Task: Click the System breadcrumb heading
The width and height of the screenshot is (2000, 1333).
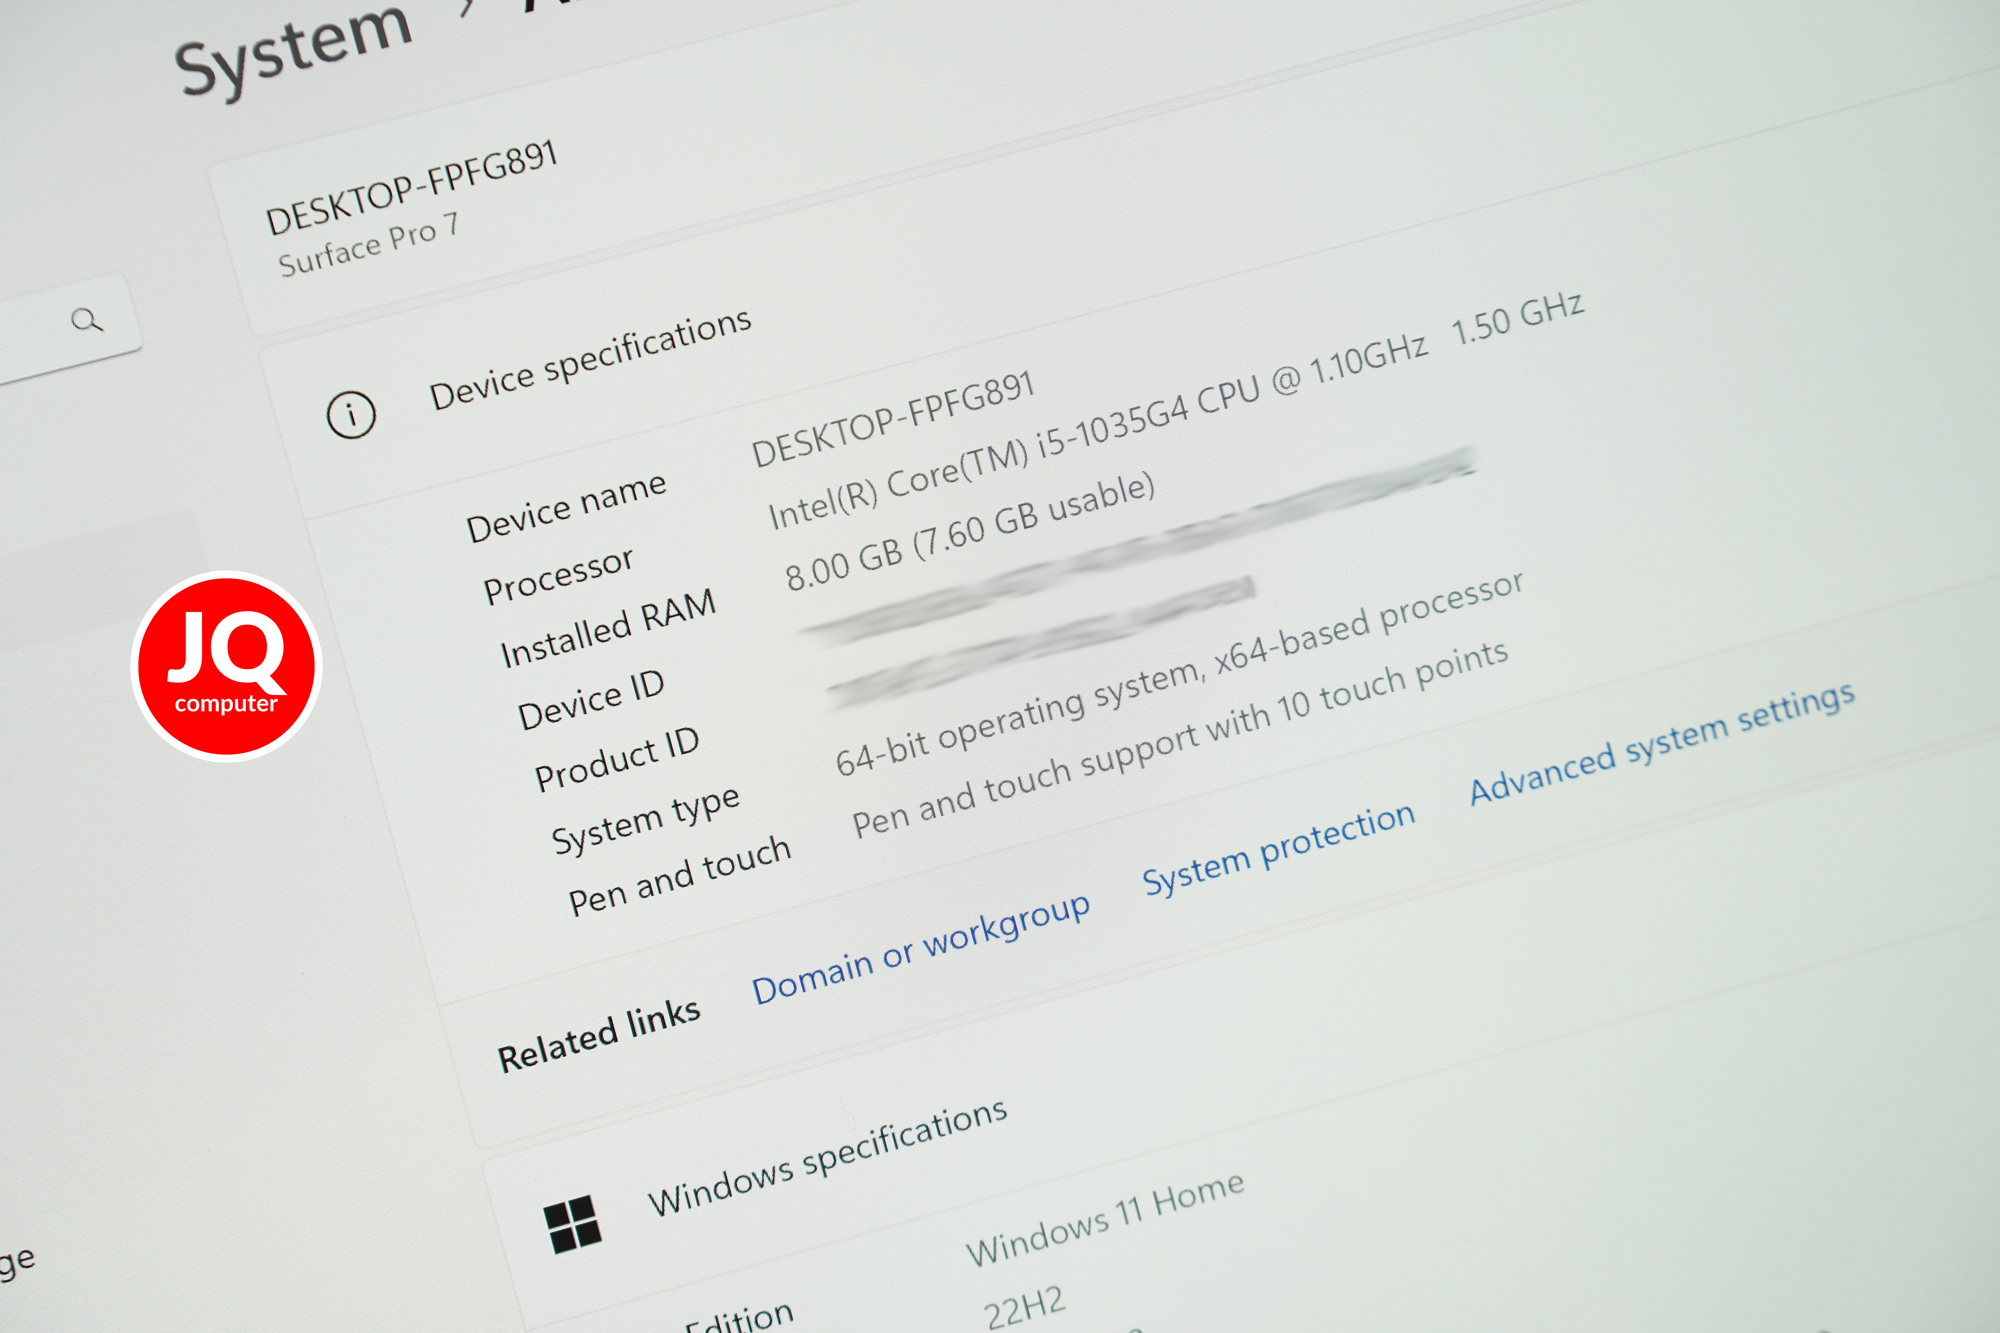Action: click(293, 48)
